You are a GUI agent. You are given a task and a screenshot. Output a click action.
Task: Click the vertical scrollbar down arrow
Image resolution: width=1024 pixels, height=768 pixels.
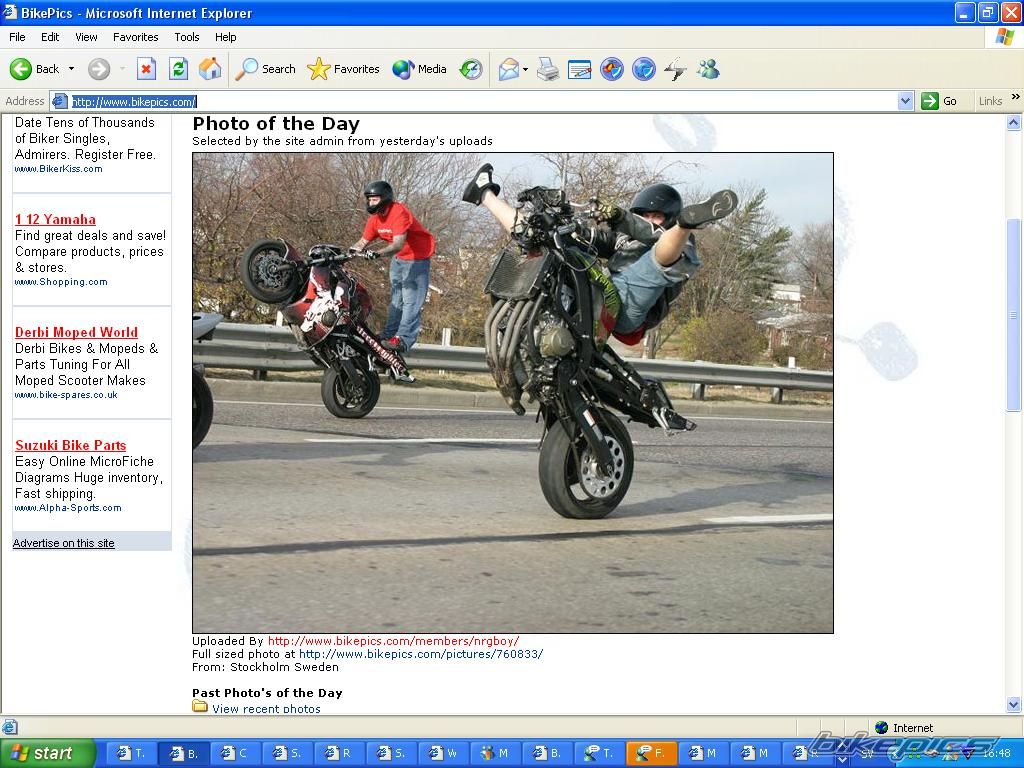[1014, 704]
